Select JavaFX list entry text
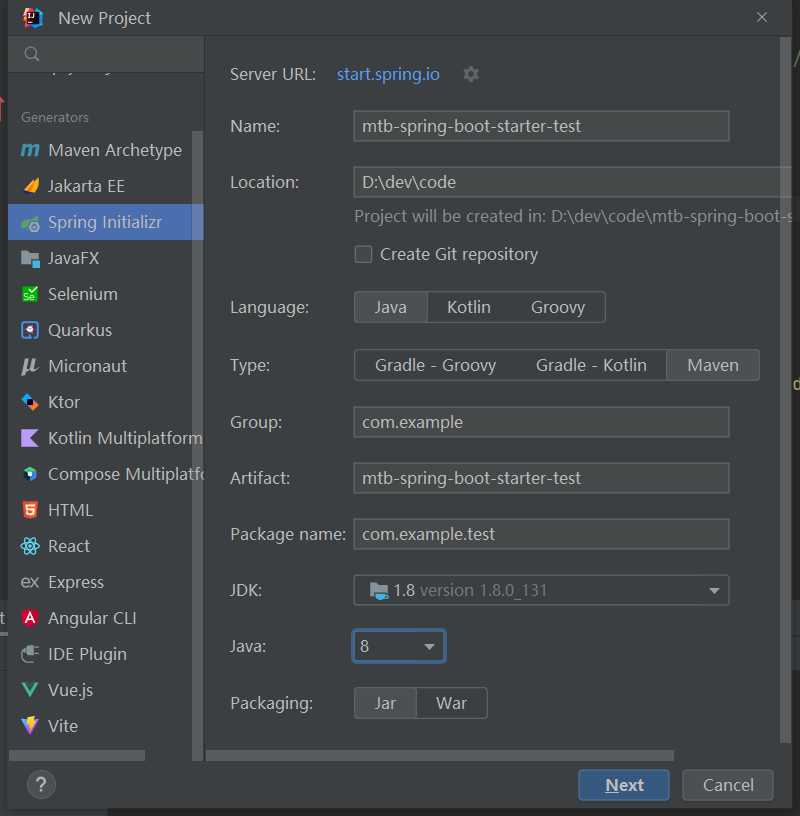Viewport: 800px width, 816px height. [x=73, y=259]
